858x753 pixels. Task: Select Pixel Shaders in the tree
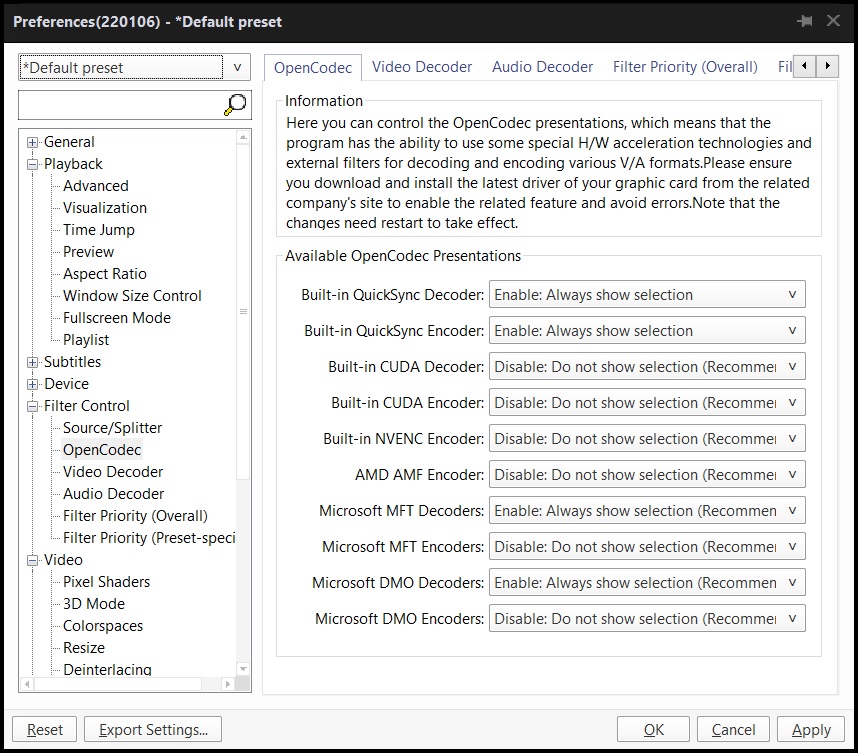pyautogui.click(x=106, y=582)
